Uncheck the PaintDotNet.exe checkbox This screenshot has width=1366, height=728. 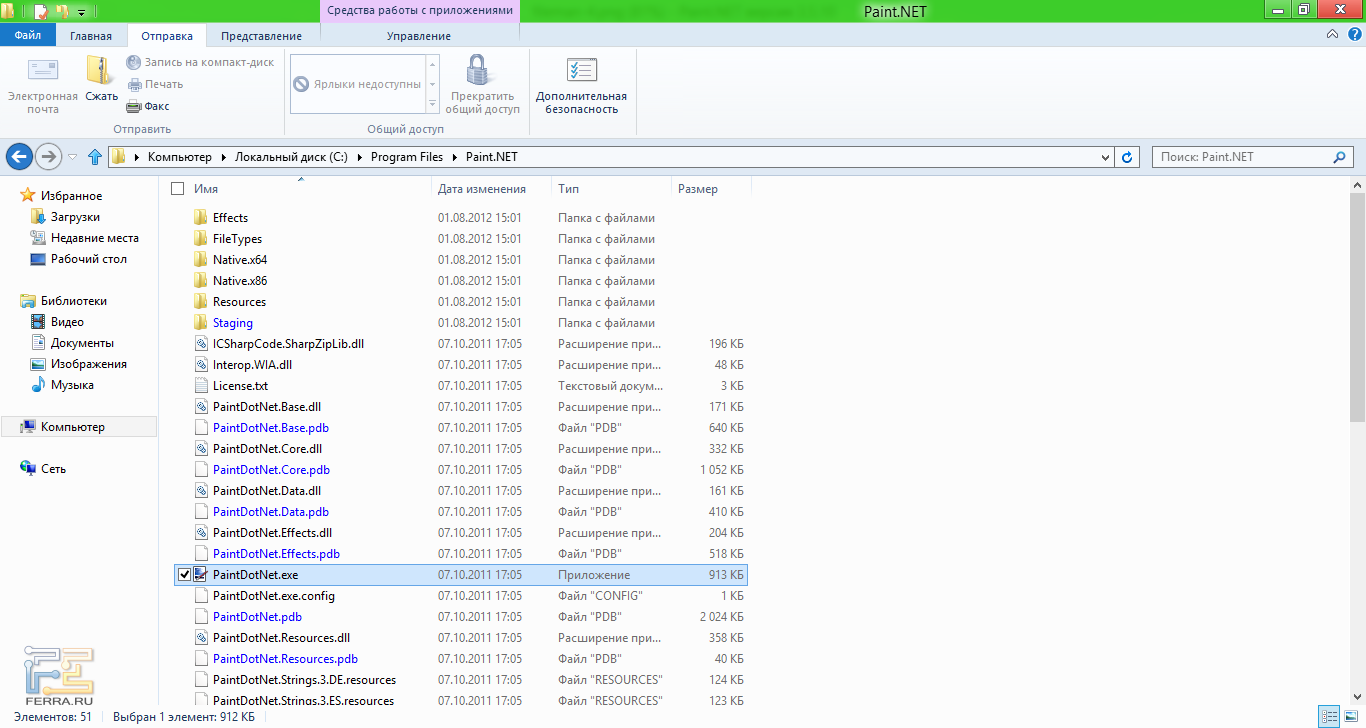tap(183, 575)
